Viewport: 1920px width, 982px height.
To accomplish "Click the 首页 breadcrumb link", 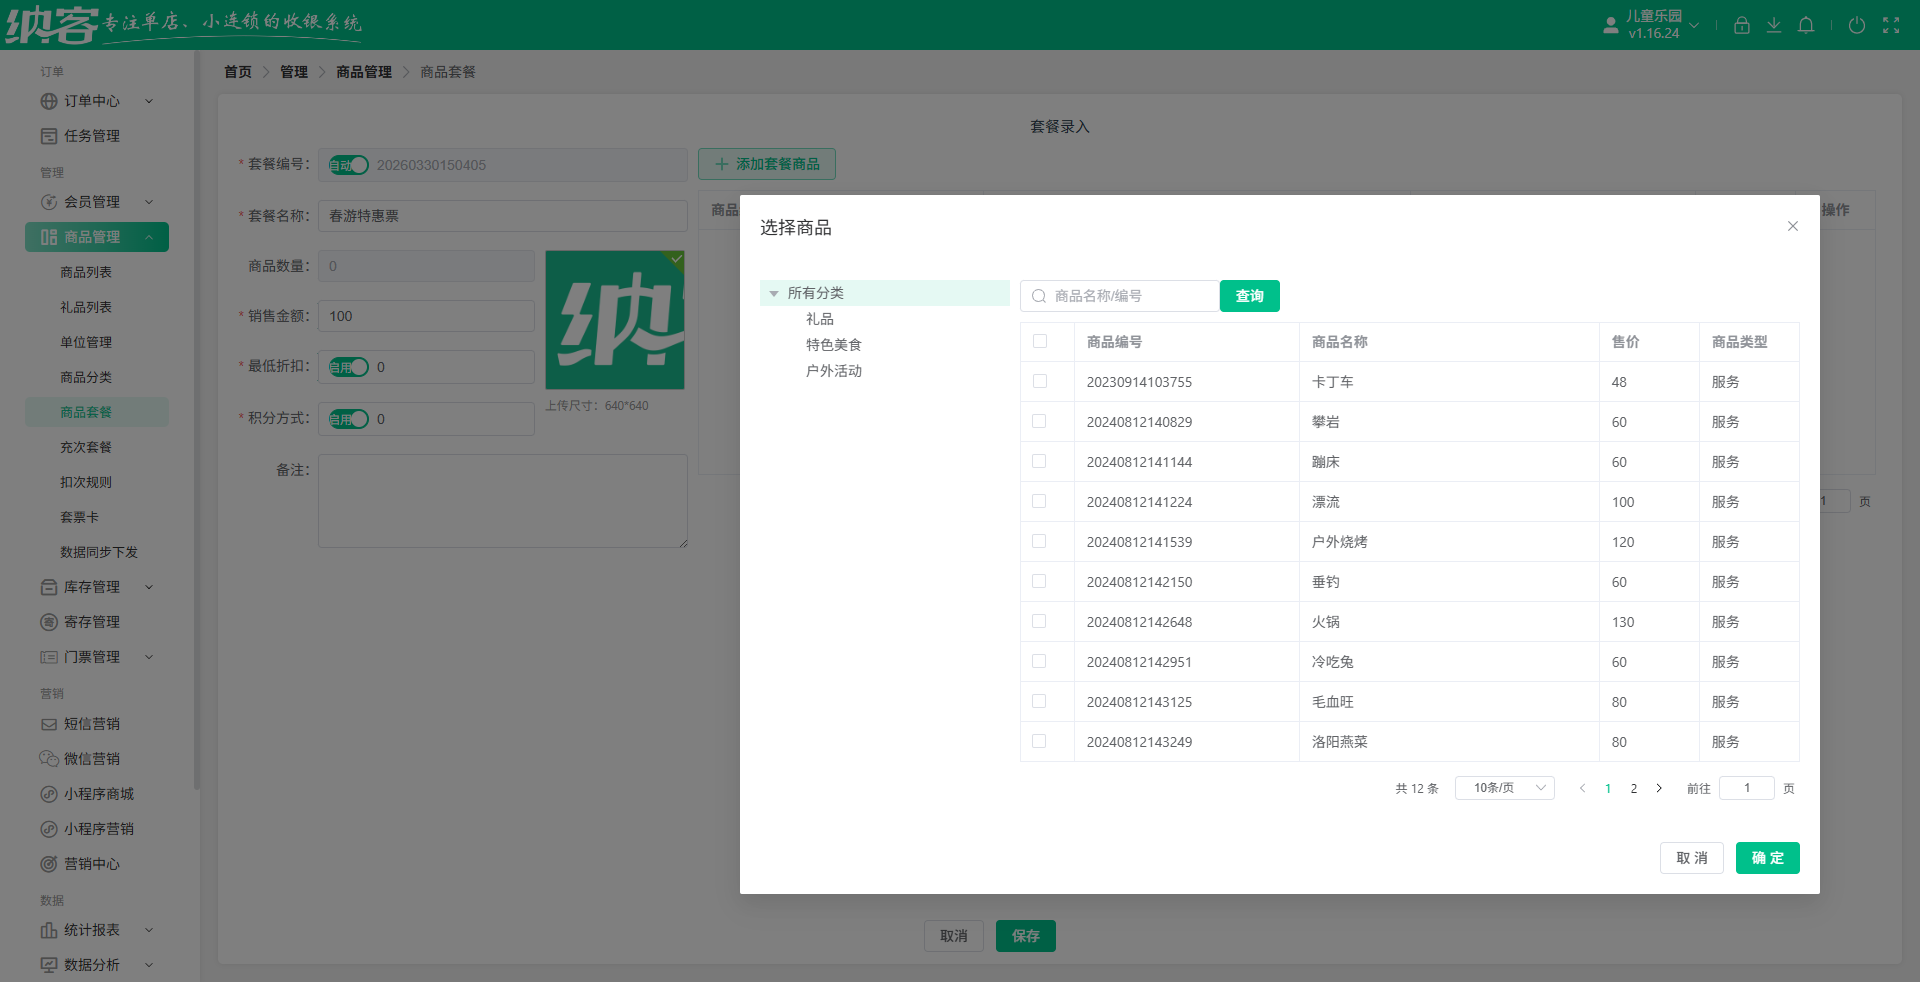I will coord(238,71).
